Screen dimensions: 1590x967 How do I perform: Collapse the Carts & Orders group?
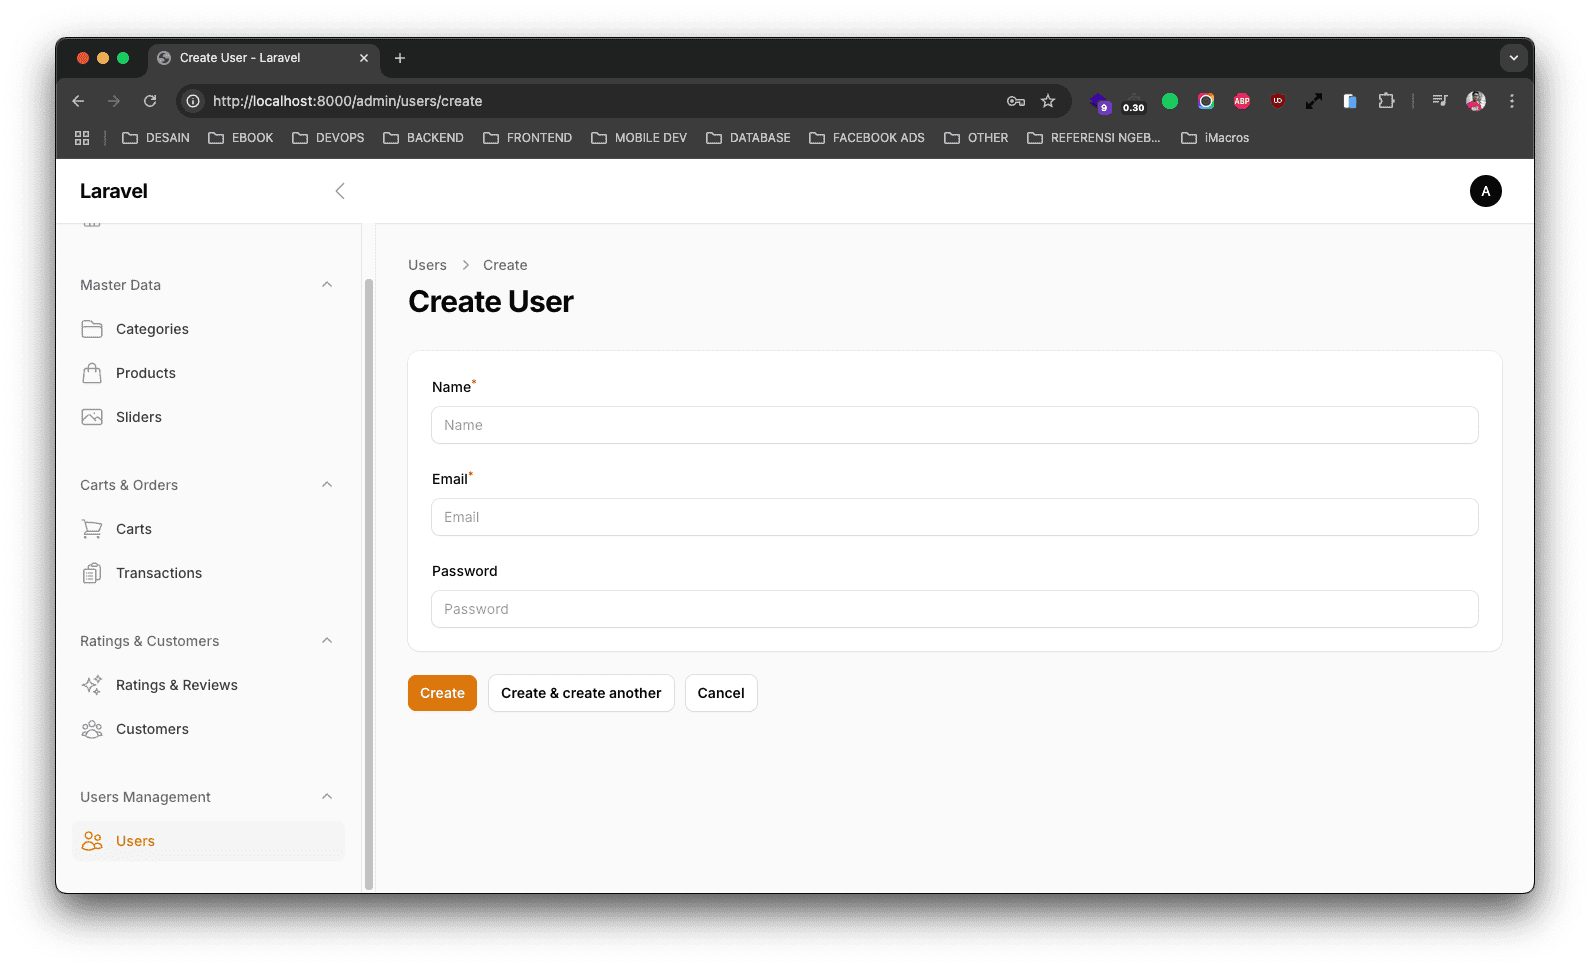click(x=327, y=485)
